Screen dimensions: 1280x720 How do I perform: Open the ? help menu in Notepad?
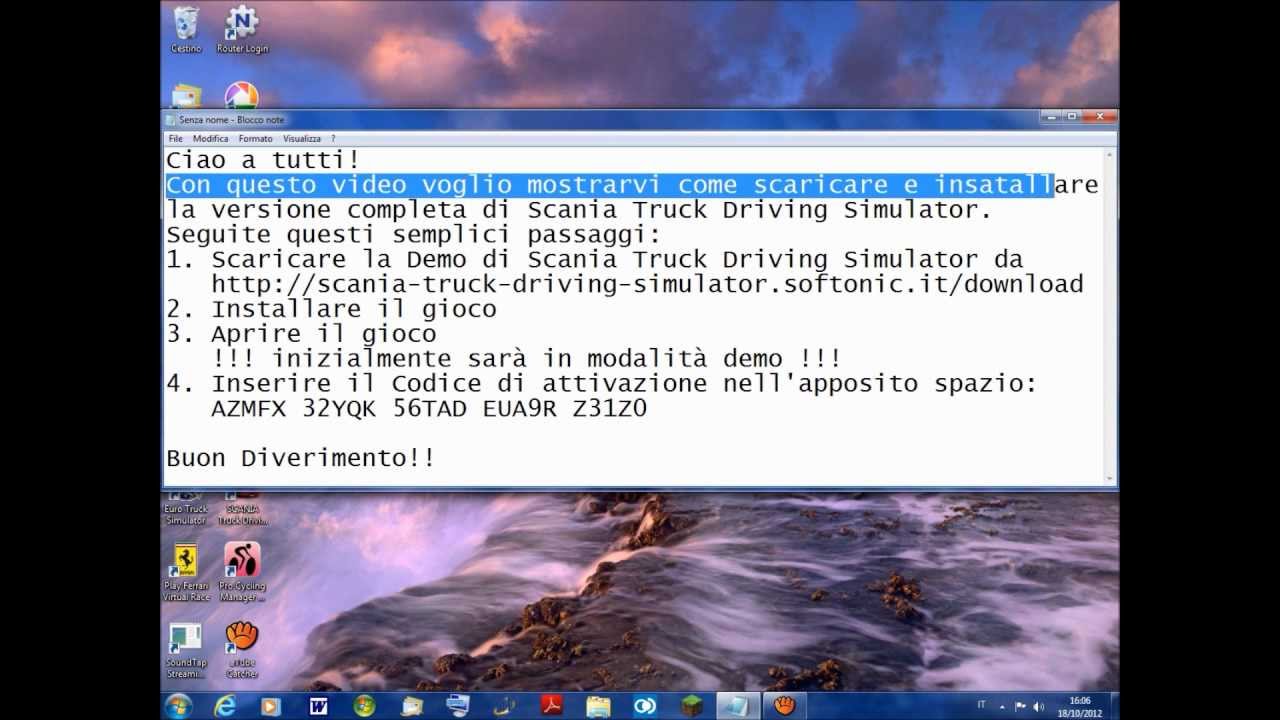[333, 139]
